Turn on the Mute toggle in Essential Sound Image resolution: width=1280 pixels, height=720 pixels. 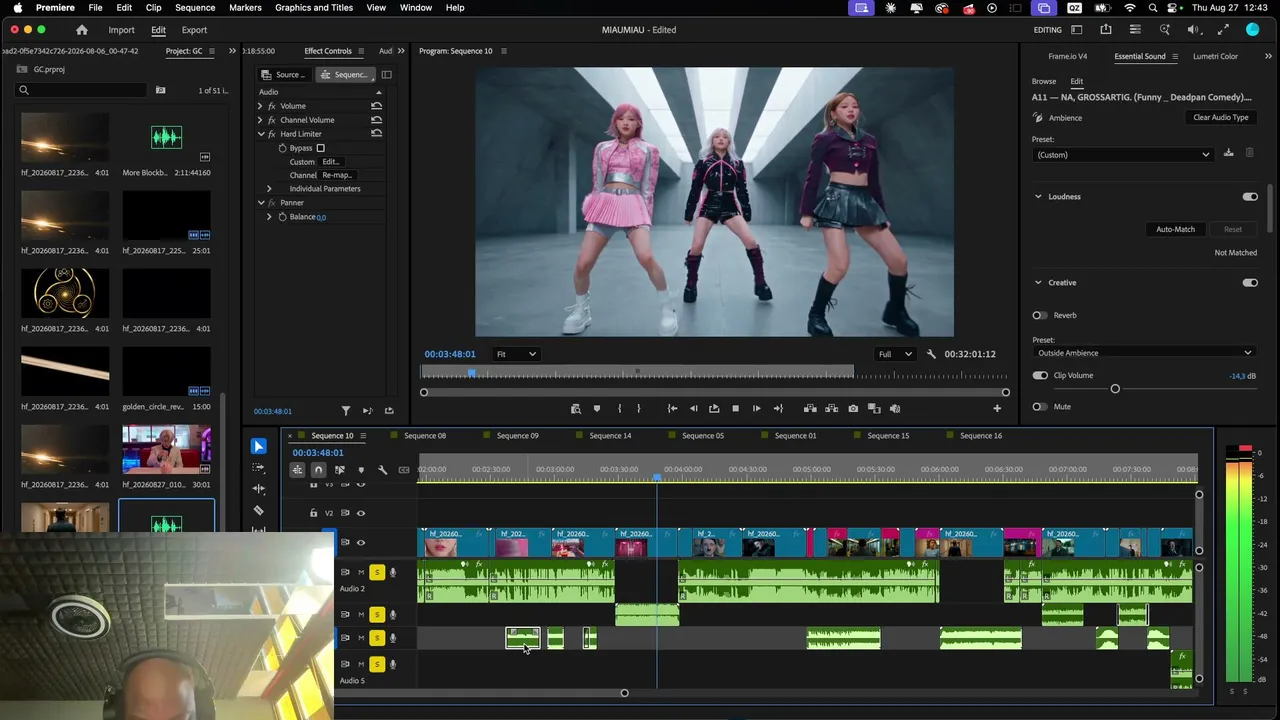(1040, 407)
